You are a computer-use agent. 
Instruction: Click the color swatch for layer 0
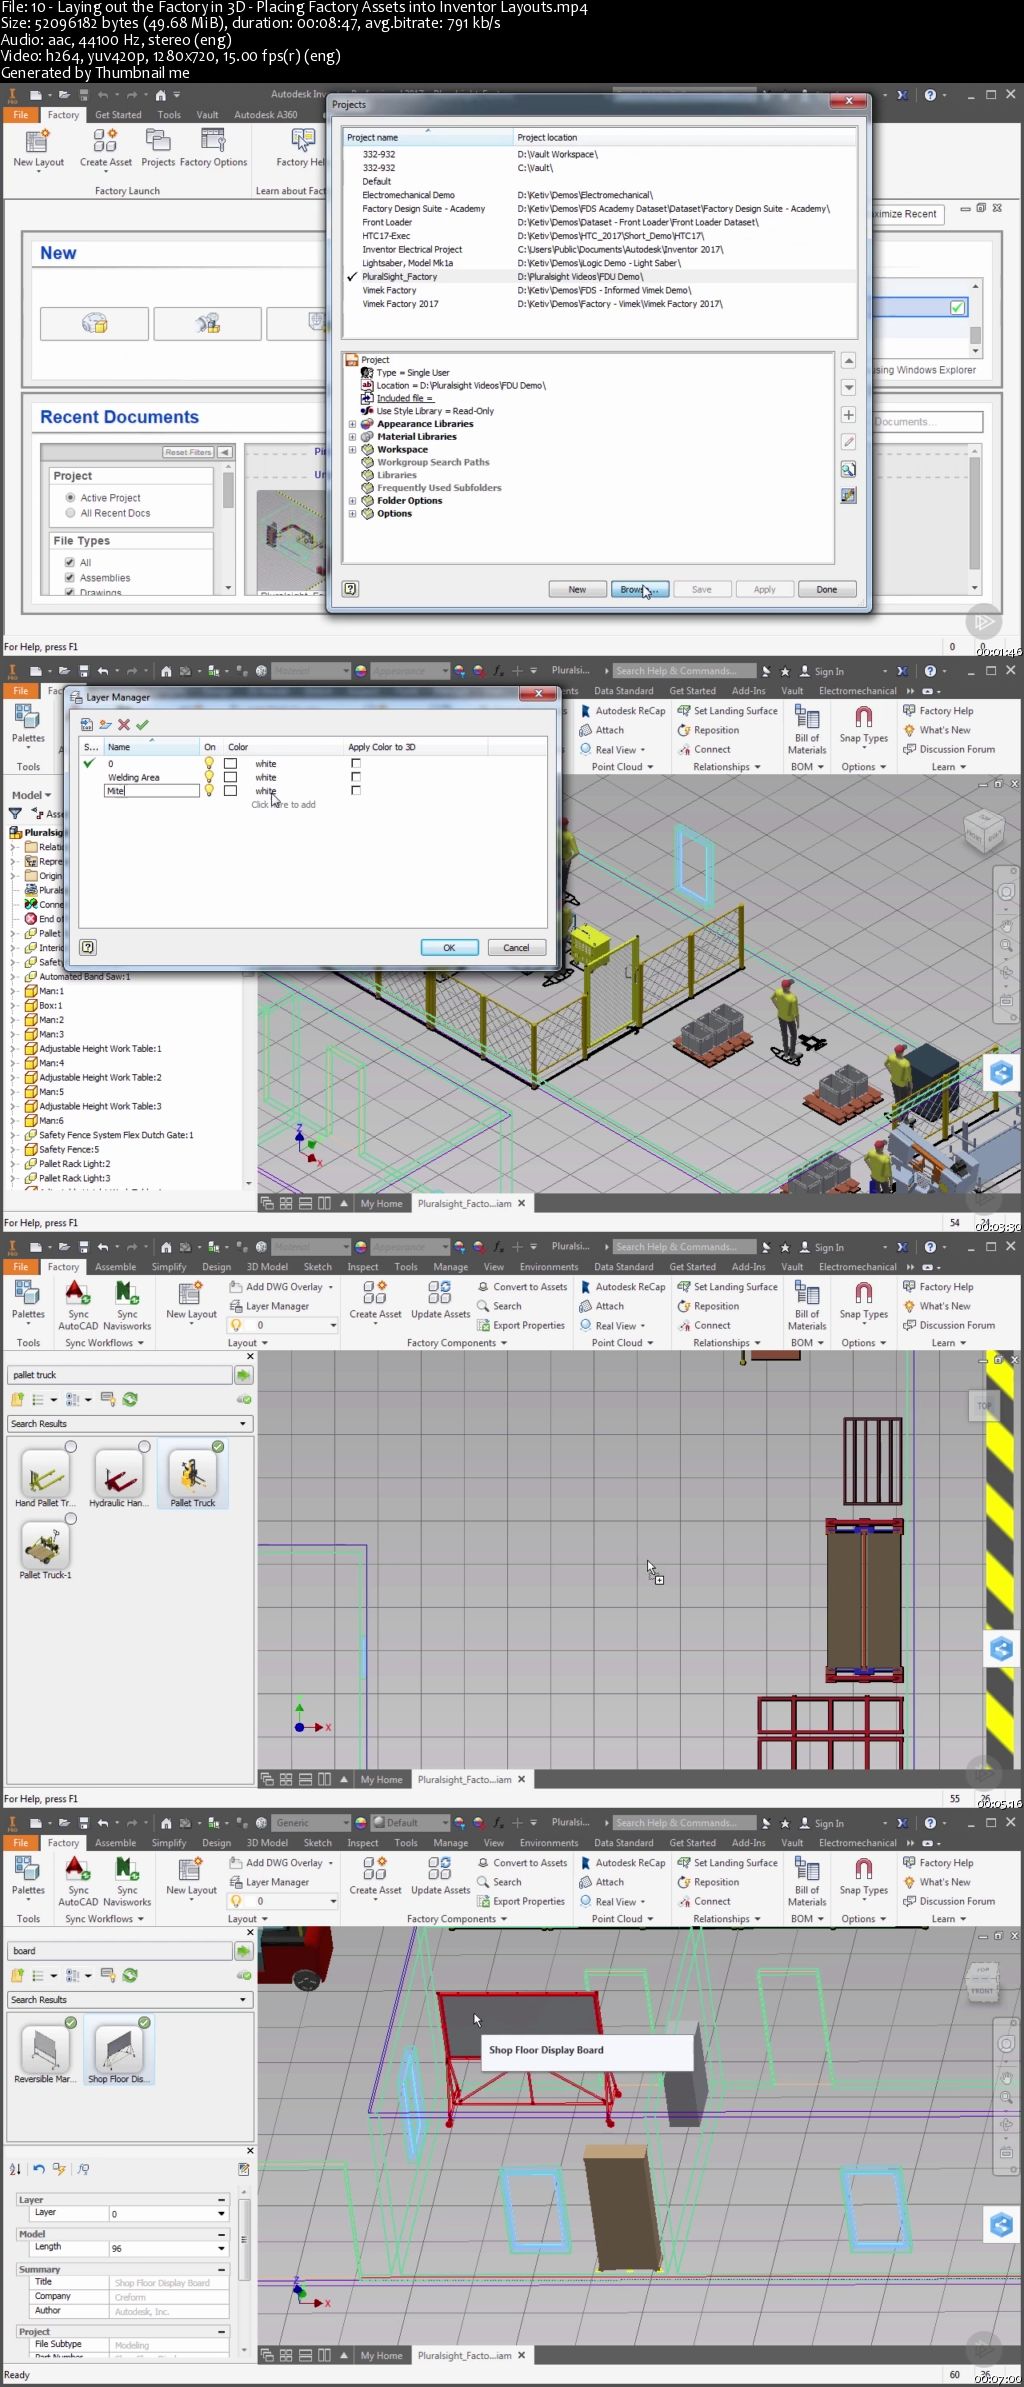pyautogui.click(x=230, y=764)
